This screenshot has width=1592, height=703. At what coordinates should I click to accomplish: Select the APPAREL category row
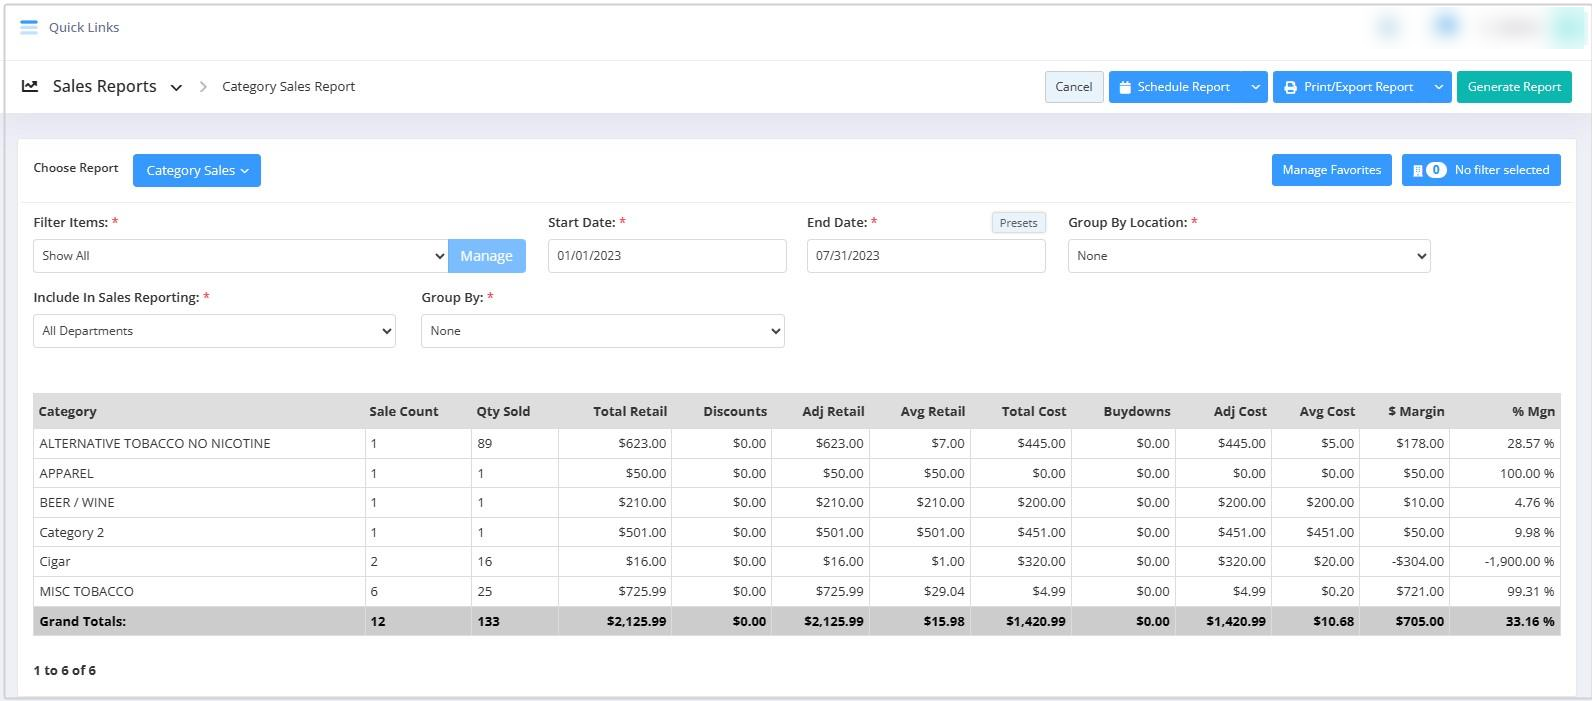coord(796,473)
